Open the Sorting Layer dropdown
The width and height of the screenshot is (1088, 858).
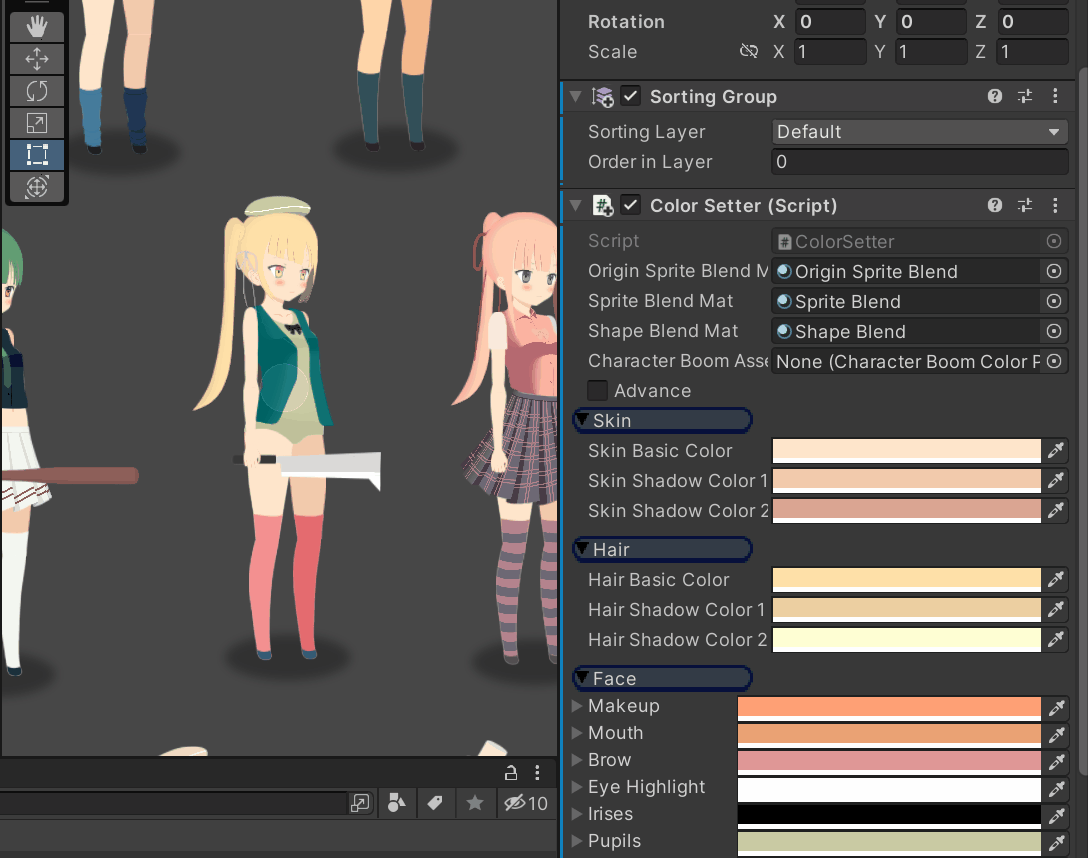(919, 132)
